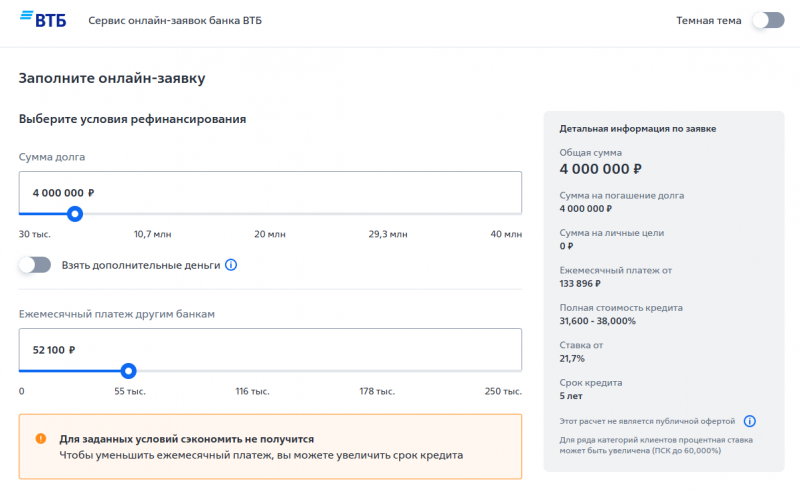Select 116 тыс. mark on payment slider
This screenshot has height=492, width=800.
click(252, 391)
